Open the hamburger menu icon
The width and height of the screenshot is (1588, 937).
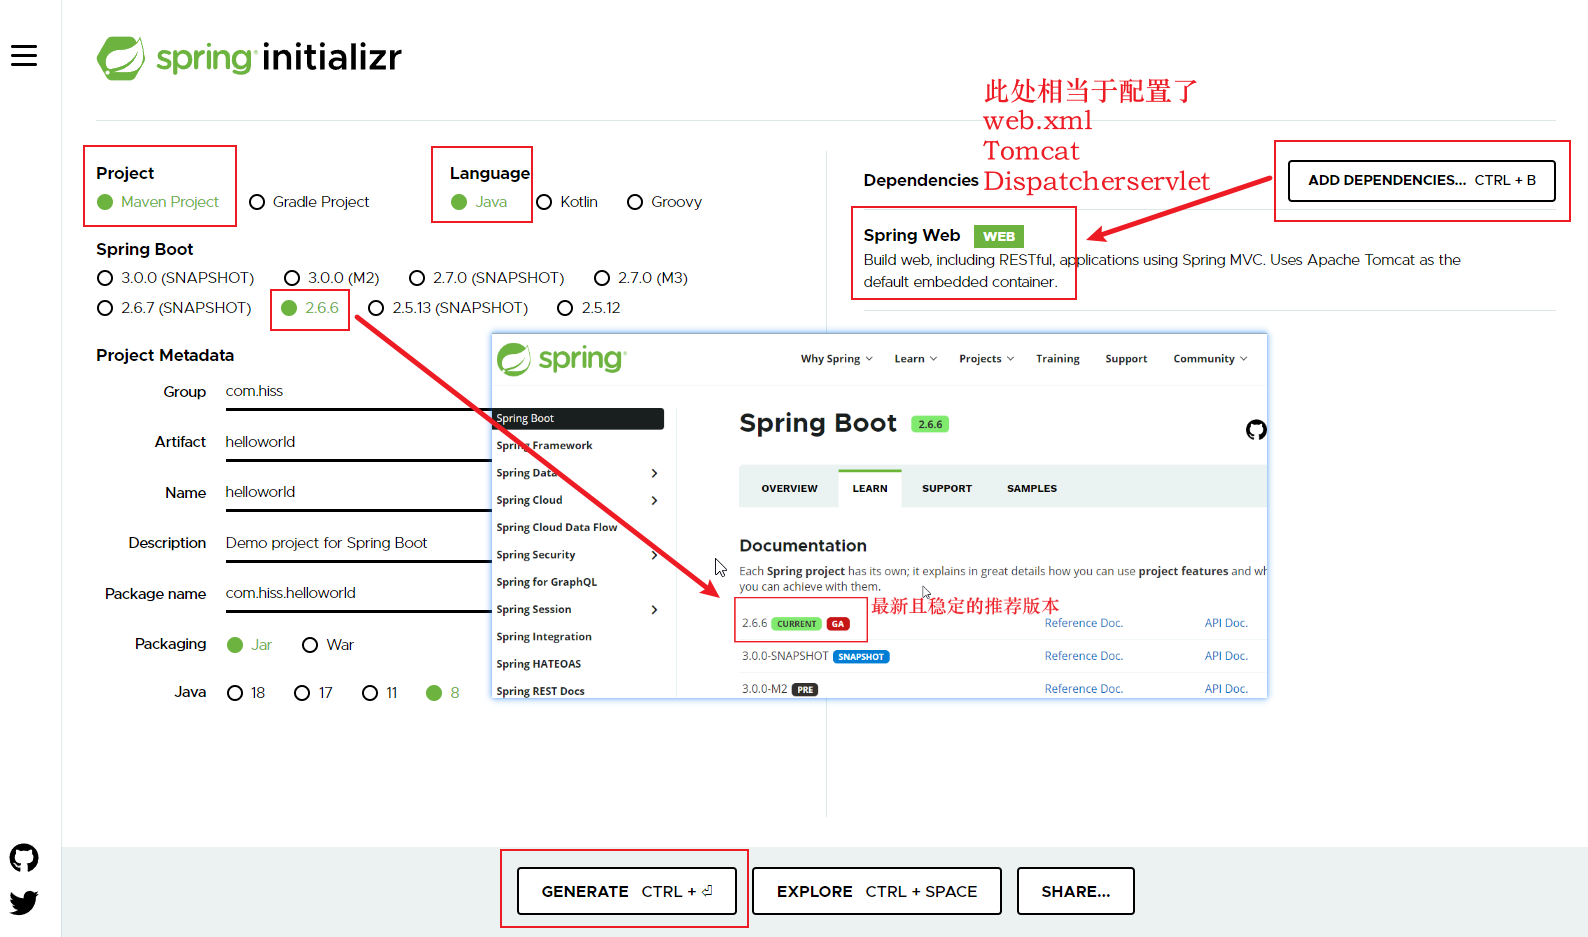24,56
